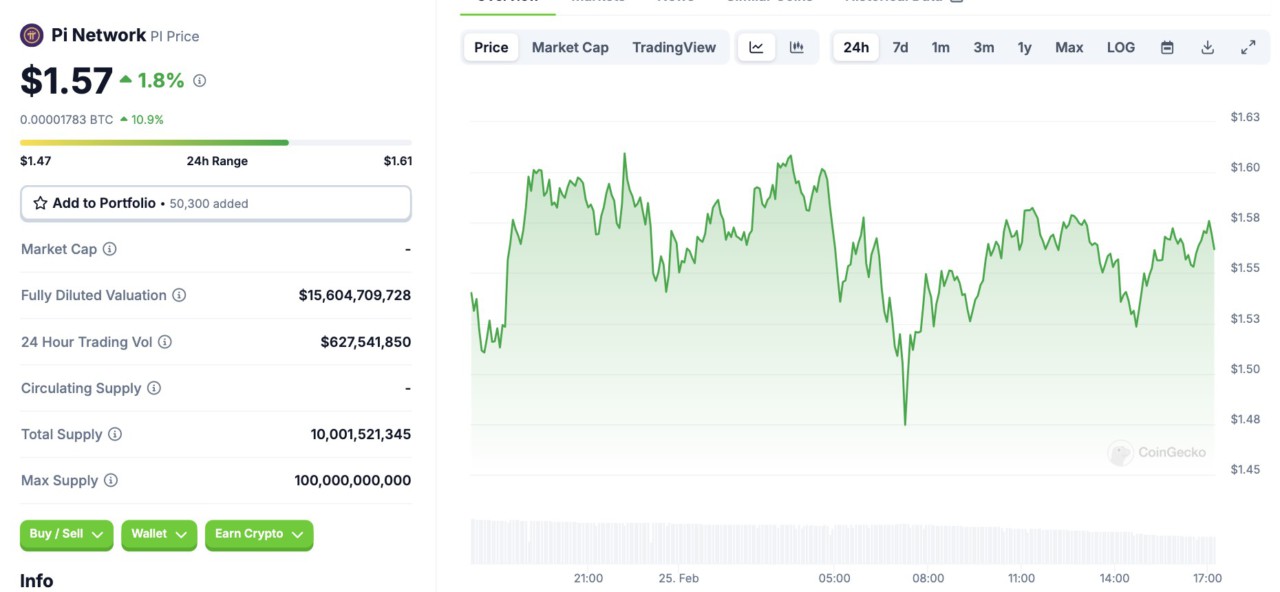Image resolution: width=1280 pixels, height=592 pixels.
Task: Switch chart to TradingView tab
Action: (x=674, y=47)
